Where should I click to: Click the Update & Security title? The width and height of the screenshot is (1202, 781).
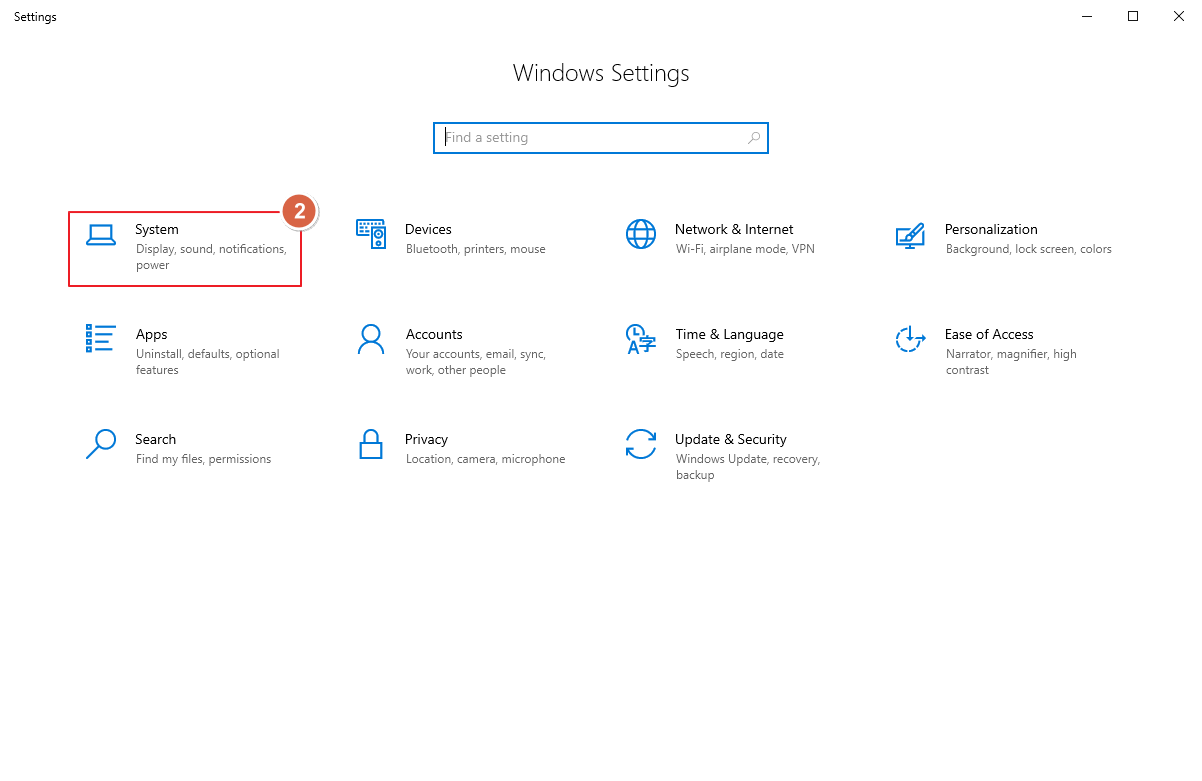click(731, 439)
